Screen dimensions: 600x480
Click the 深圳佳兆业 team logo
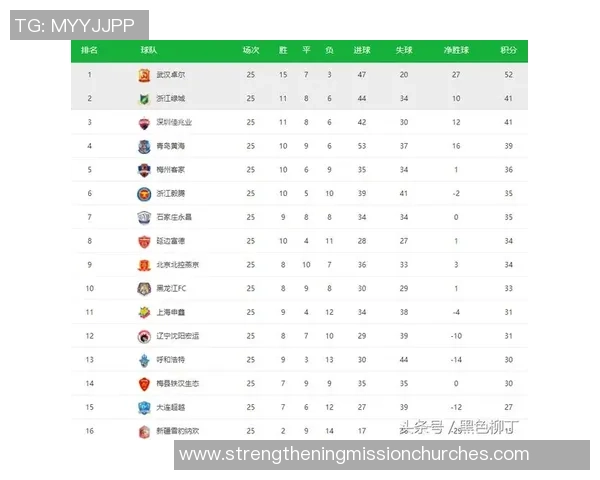pos(144,123)
